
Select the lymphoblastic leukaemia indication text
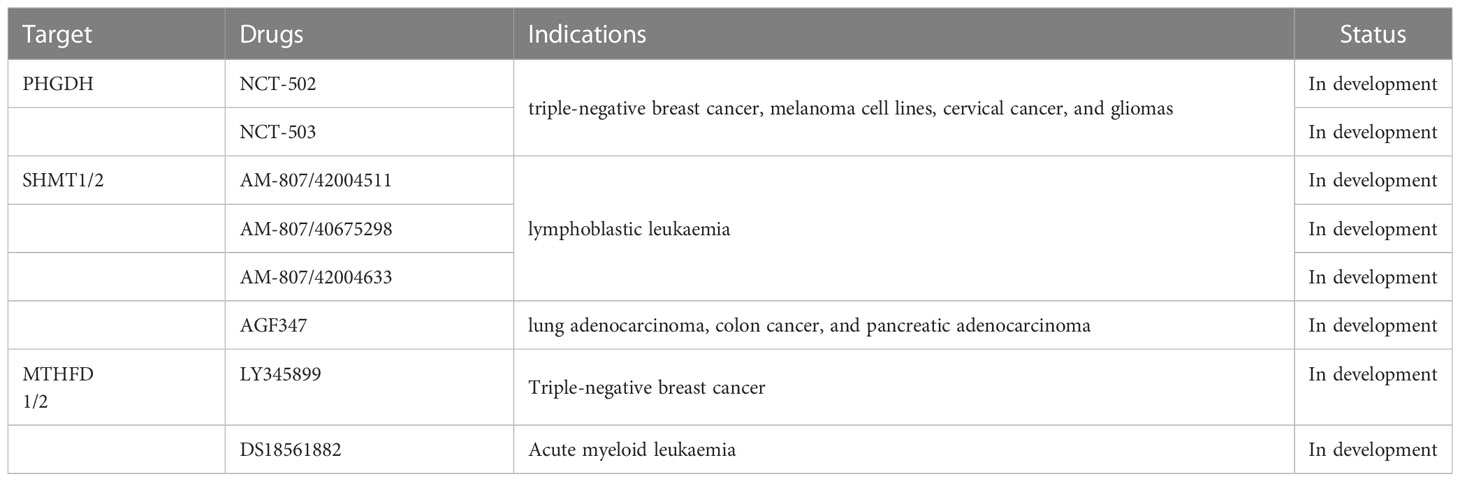point(629,229)
